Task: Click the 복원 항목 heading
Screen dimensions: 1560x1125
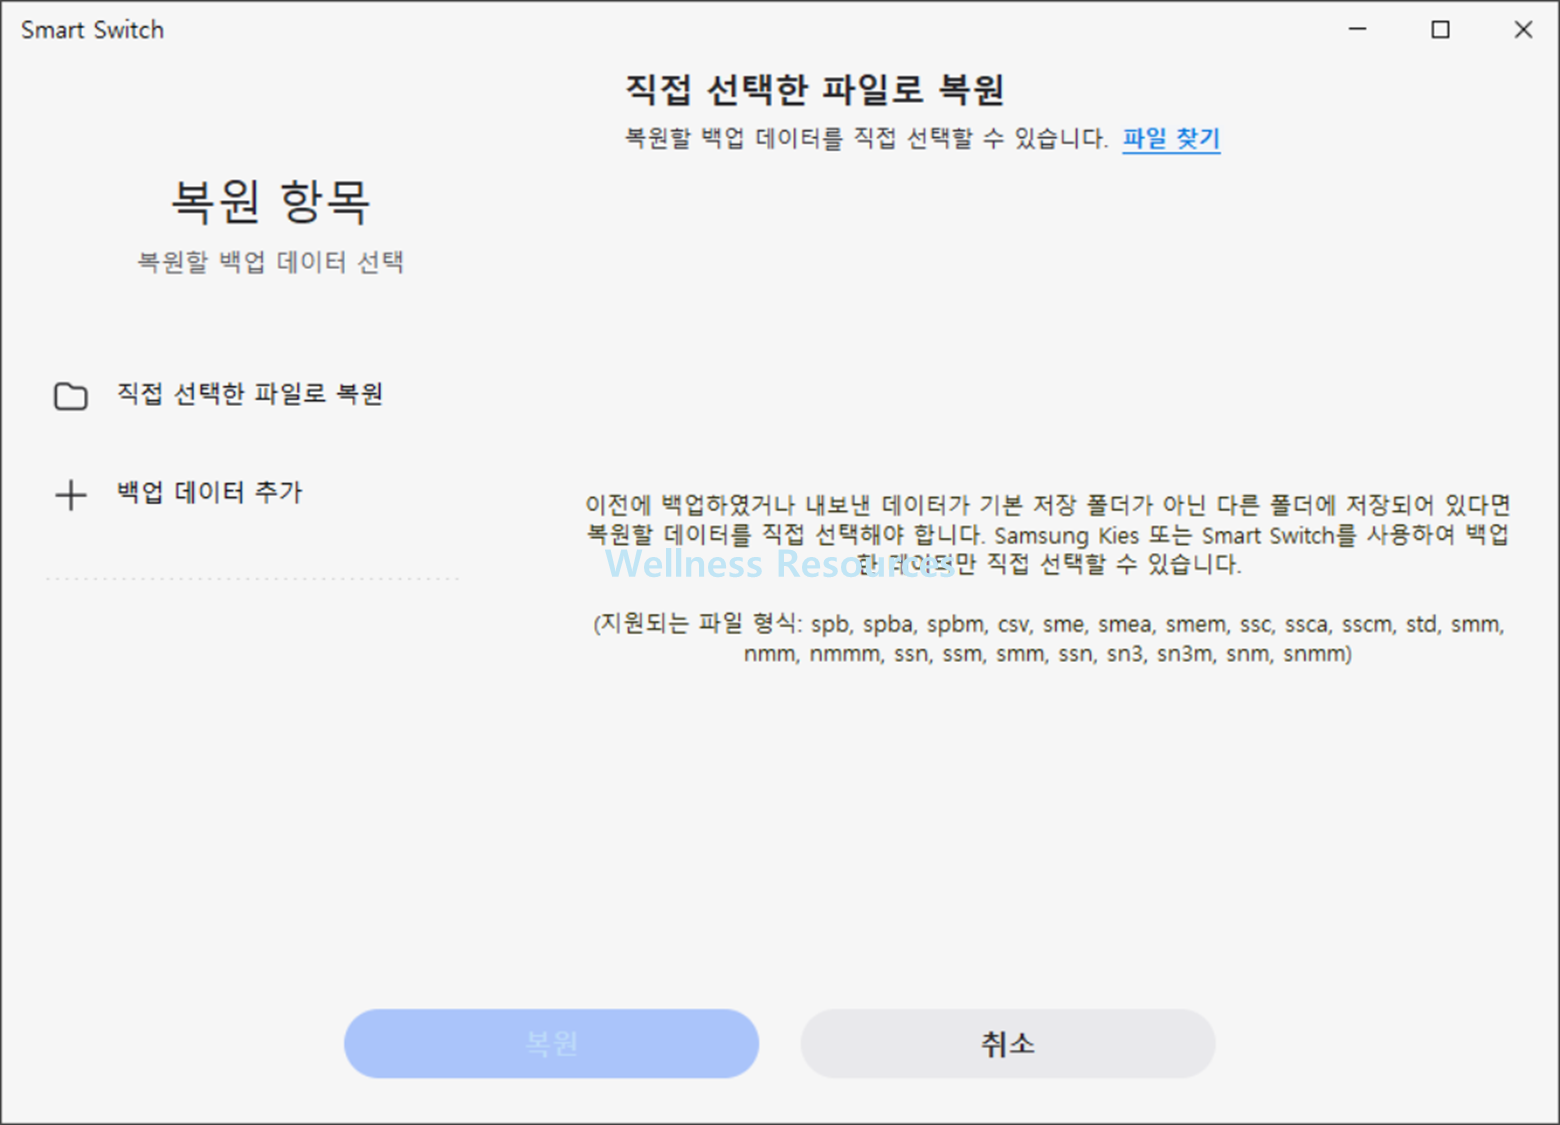Action: point(270,202)
